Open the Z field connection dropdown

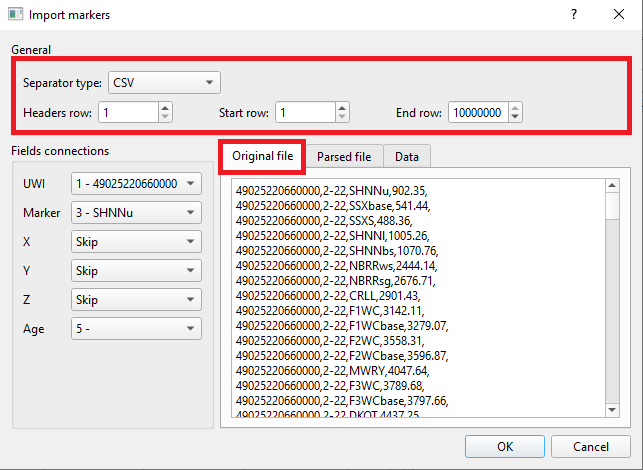(136, 300)
